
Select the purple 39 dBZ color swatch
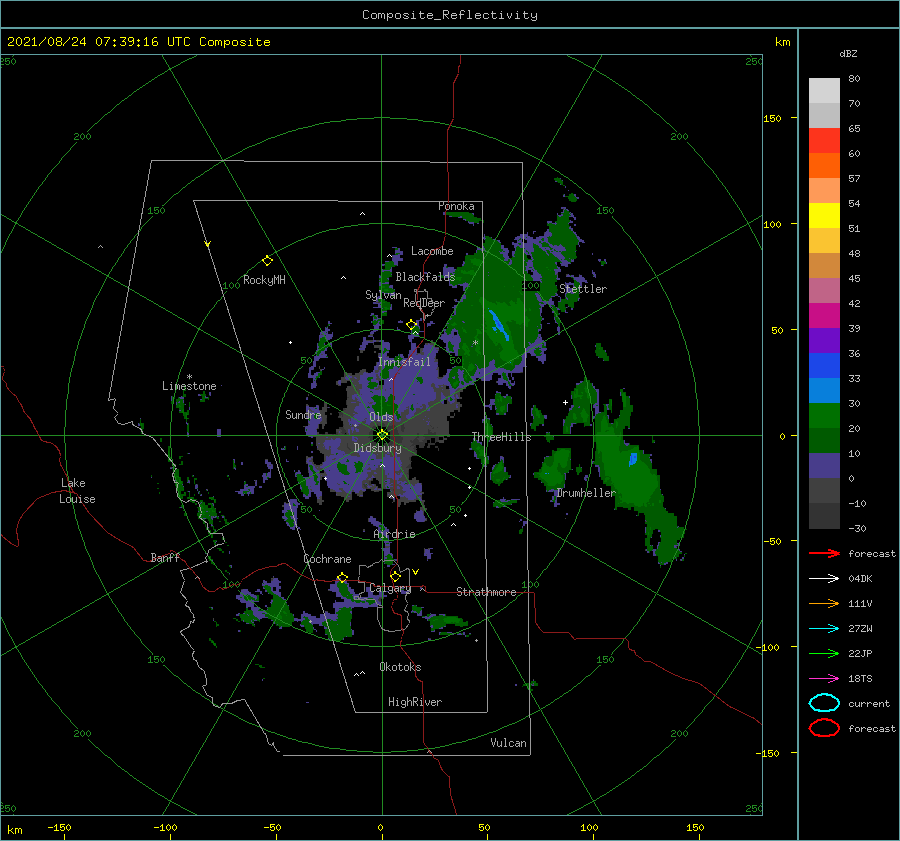tap(824, 341)
